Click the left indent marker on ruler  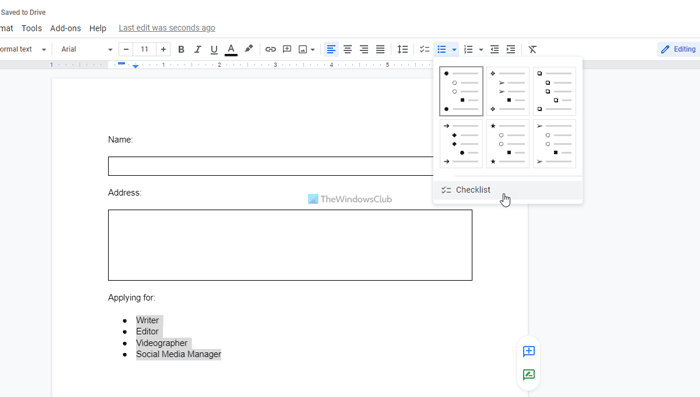tap(135, 66)
